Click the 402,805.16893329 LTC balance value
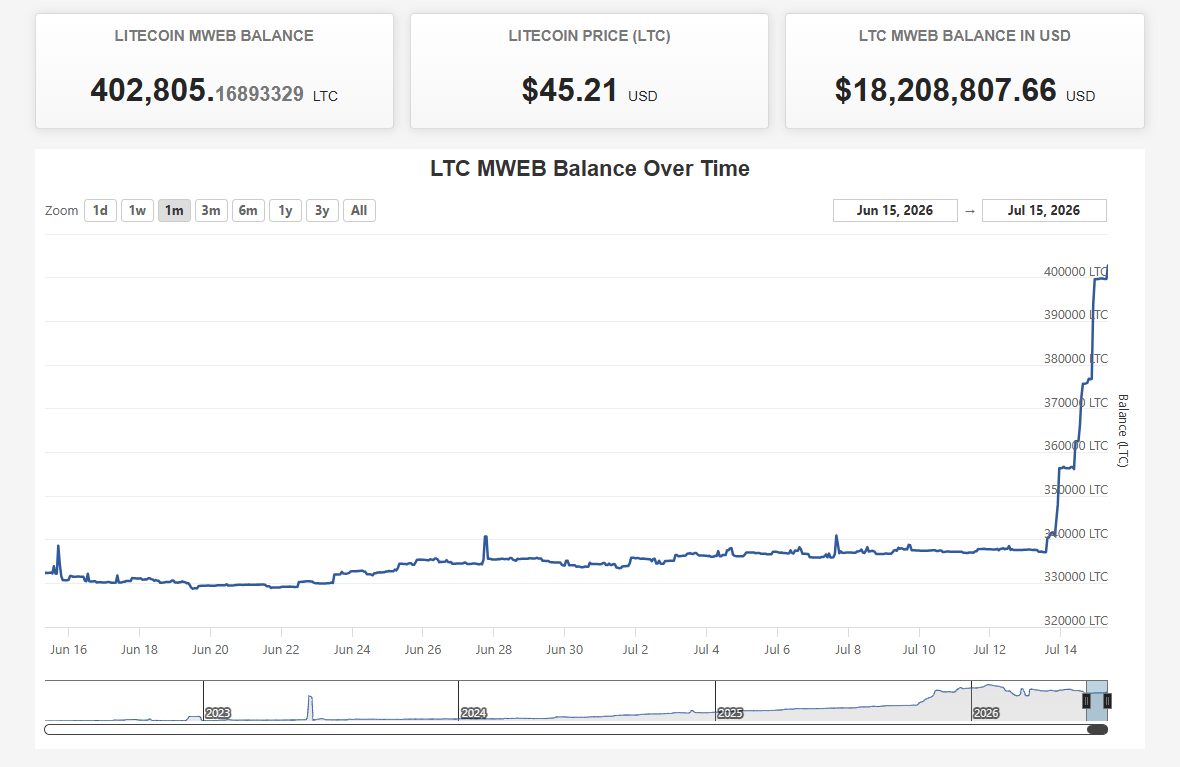Viewport: 1180px width, 767px height. pos(214,90)
